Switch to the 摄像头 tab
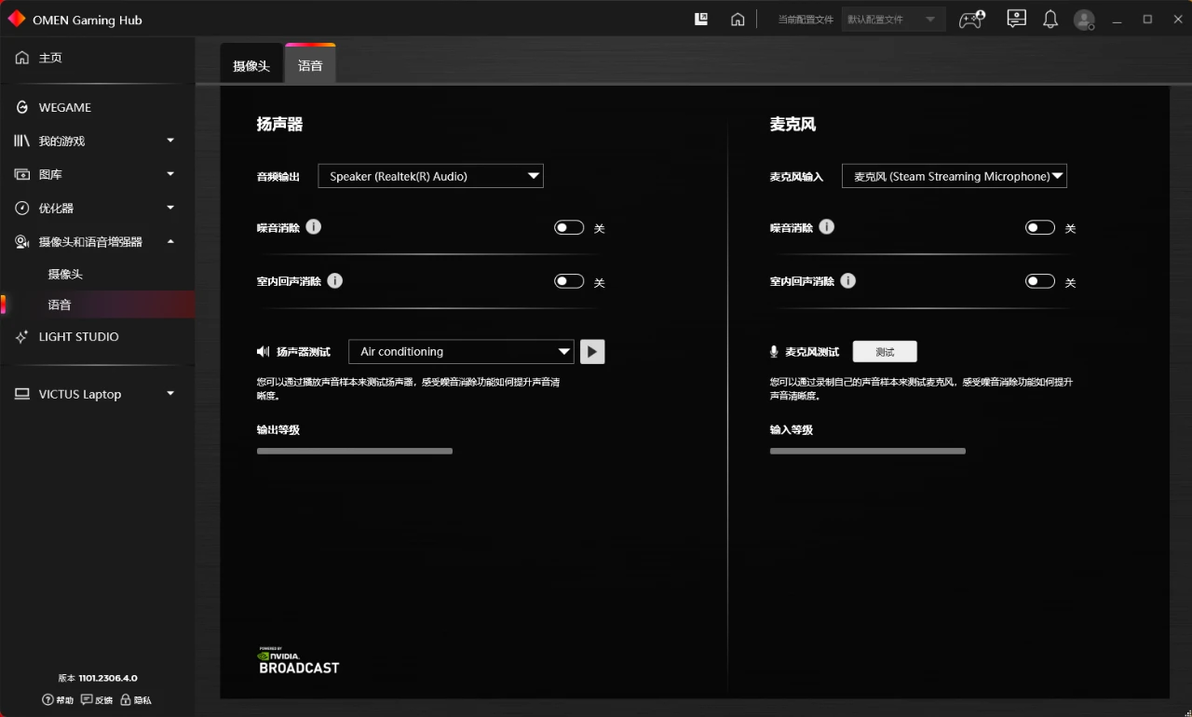This screenshot has height=717, width=1192. point(252,65)
